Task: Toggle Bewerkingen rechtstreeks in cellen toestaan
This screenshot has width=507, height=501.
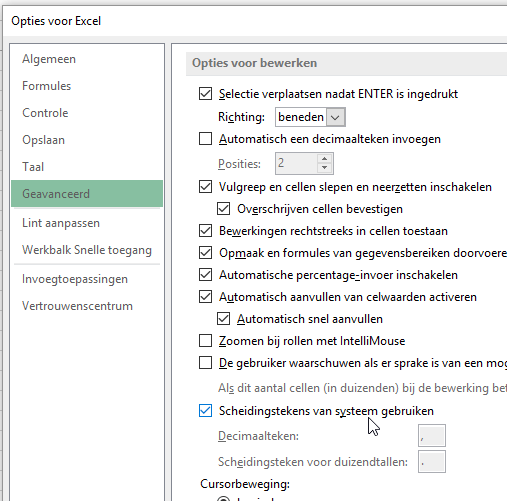Action: (x=205, y=231)
